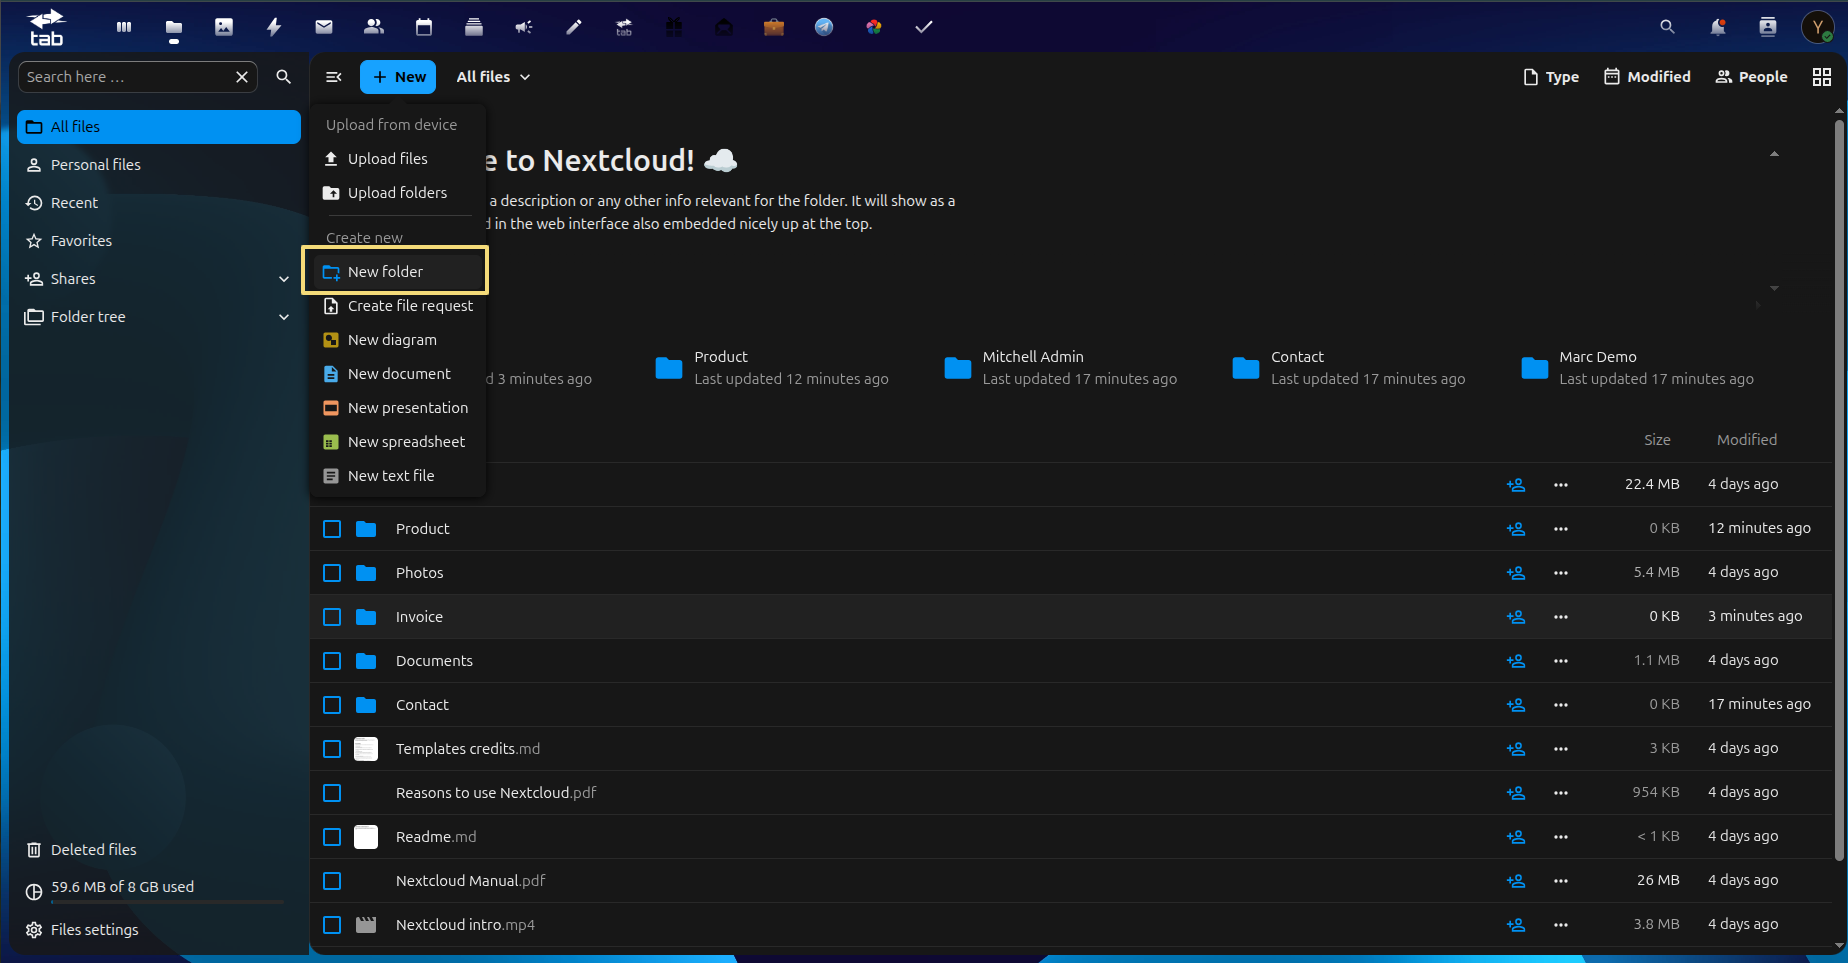
Task: Open the Files app in top bar
Action: click(174, 27)
